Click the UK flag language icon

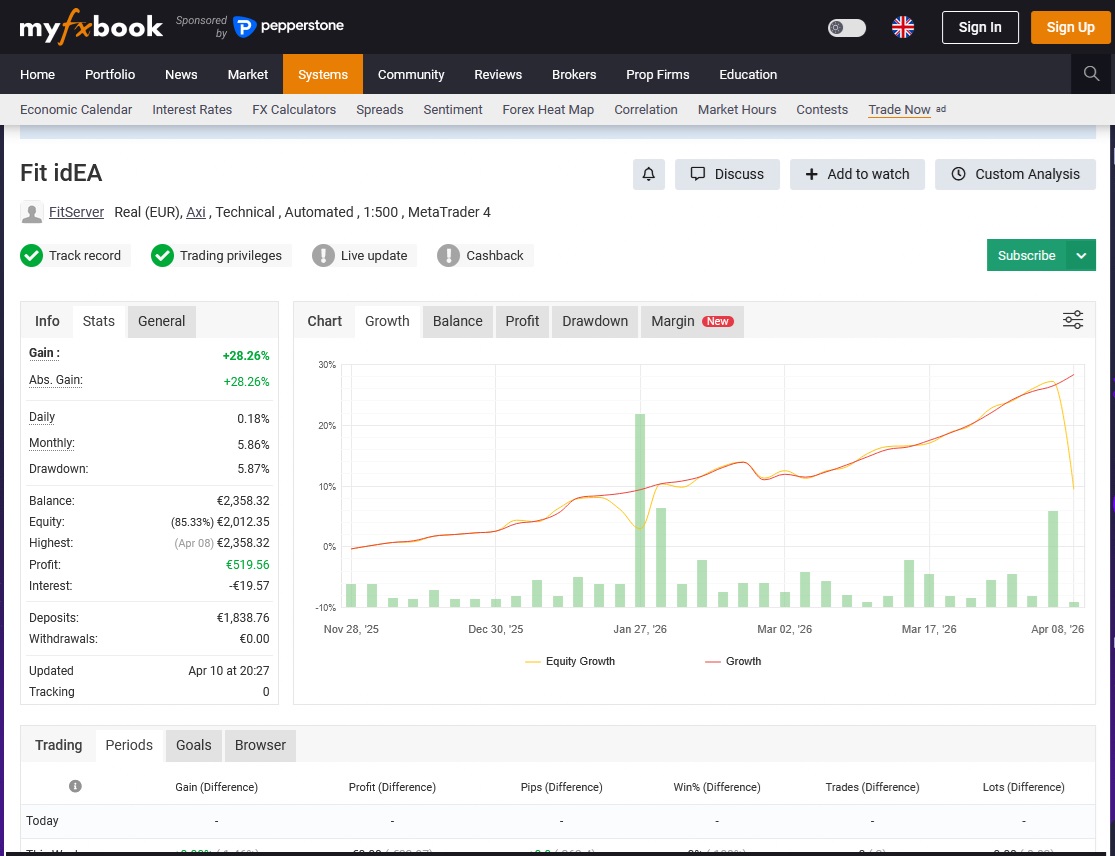(x=903, y=27)
